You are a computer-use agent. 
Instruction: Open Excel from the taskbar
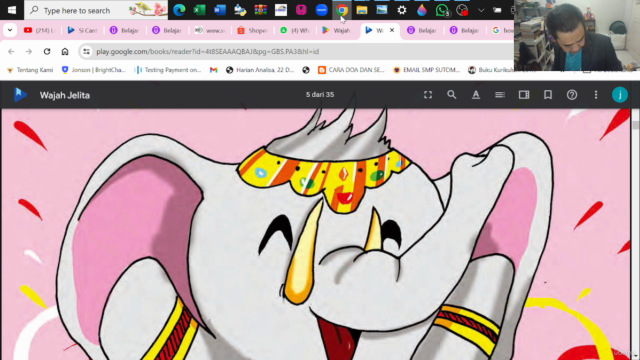pyautogui.click(x=200, y=10)
